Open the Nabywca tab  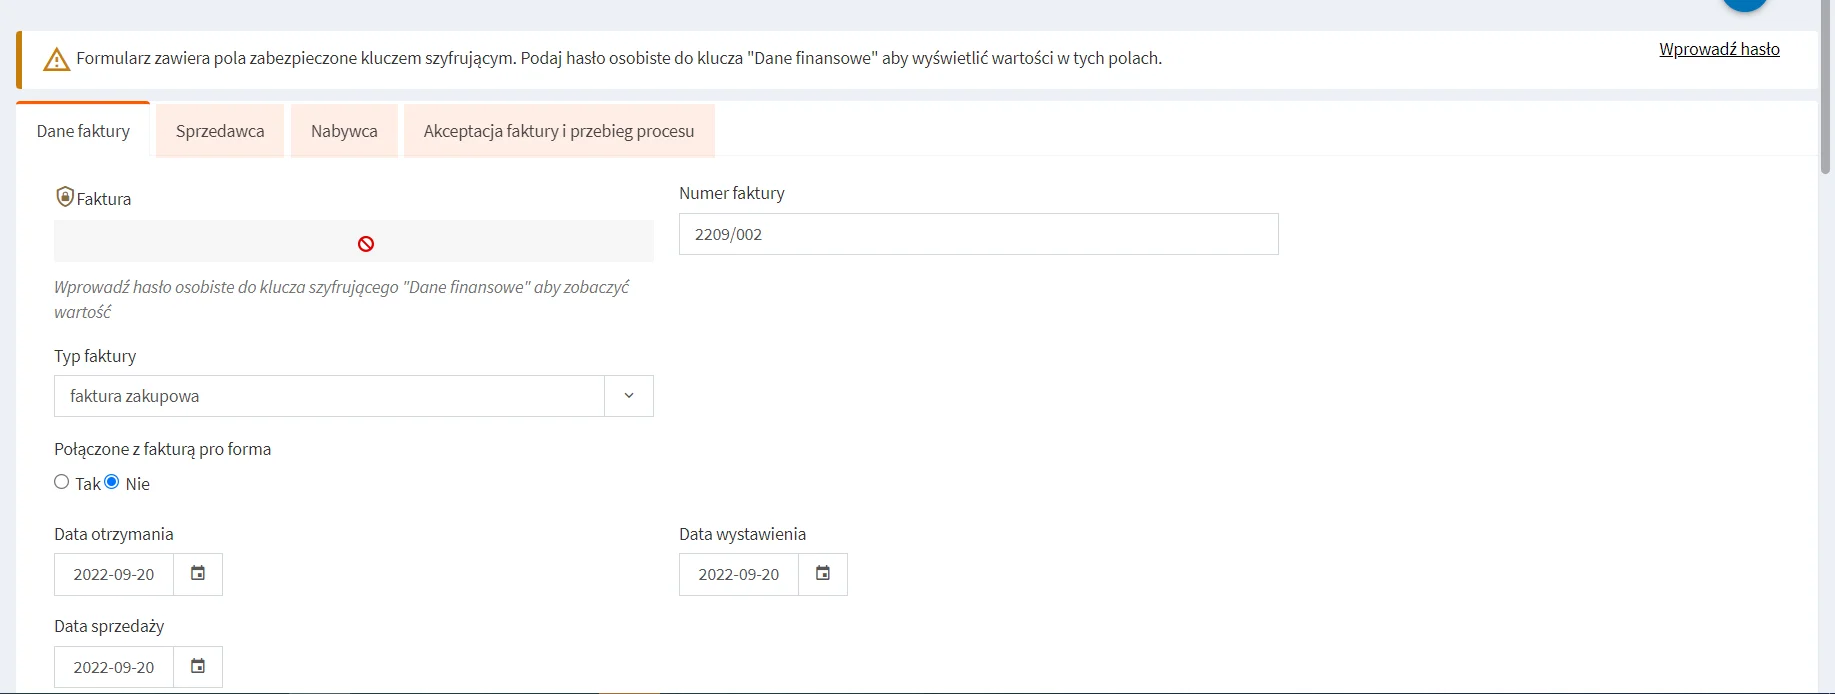tap(344, 131)
